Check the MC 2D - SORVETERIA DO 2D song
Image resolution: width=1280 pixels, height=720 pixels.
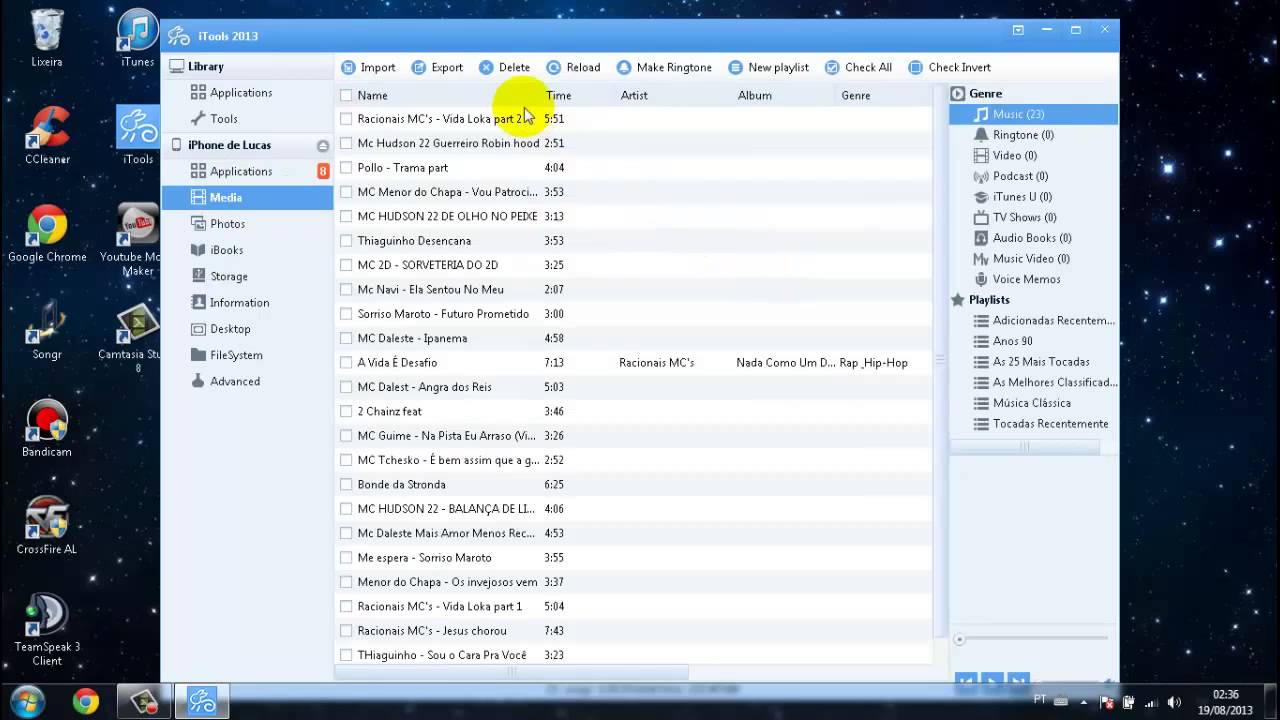pos(346,265)
